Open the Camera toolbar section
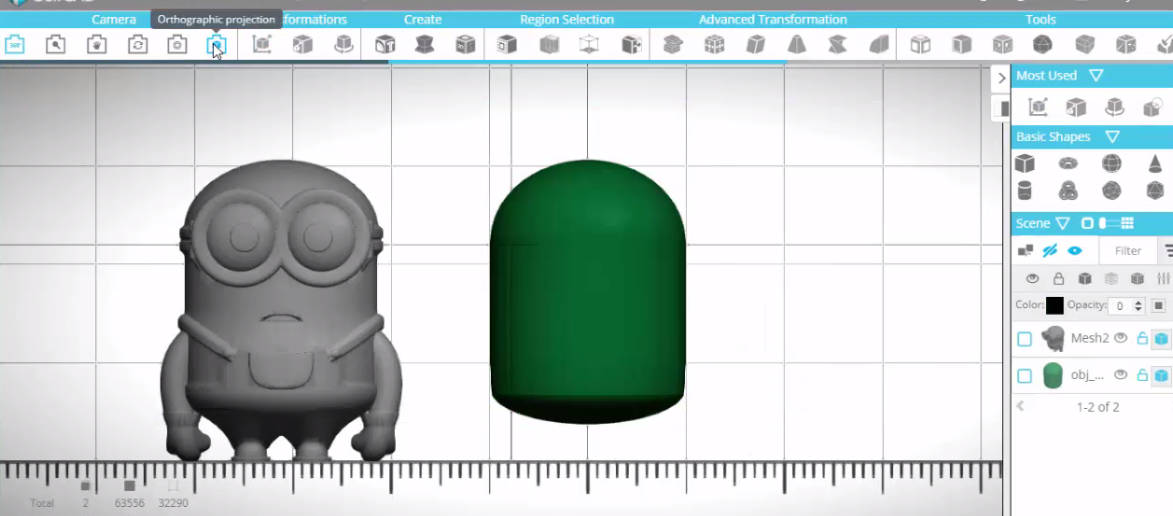Screen dimensions: 1173x516 [x=114, y=19]
